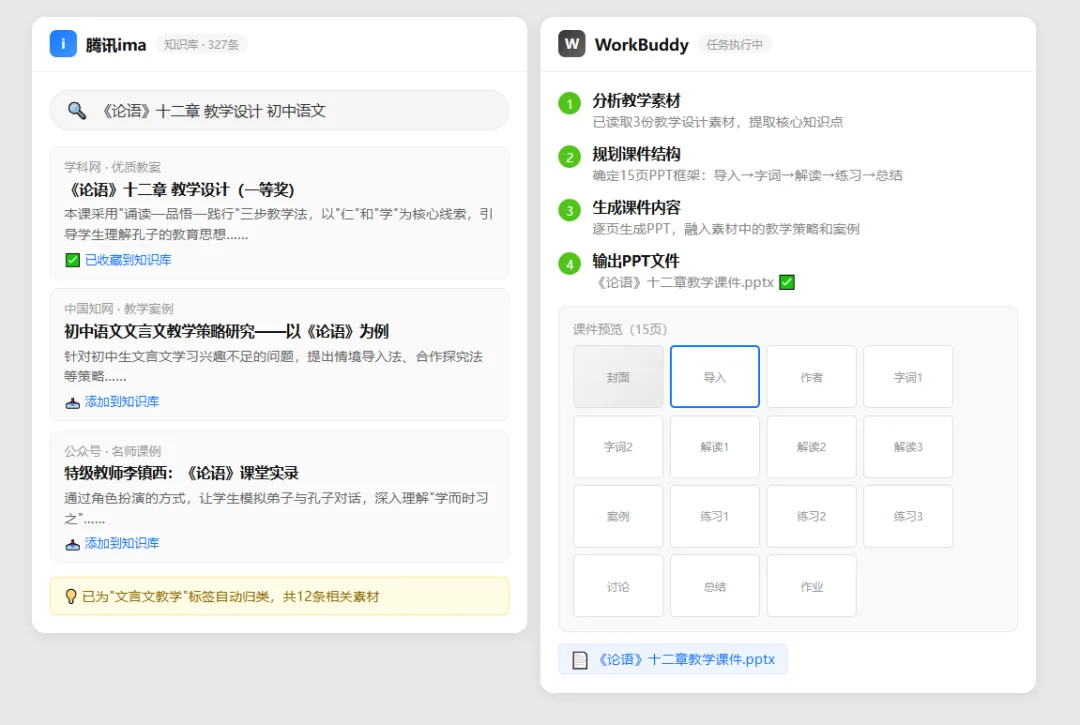Select the 解读1 slide thumbnail
Viewport: 1080px width, 725px height.
[715, 447]
